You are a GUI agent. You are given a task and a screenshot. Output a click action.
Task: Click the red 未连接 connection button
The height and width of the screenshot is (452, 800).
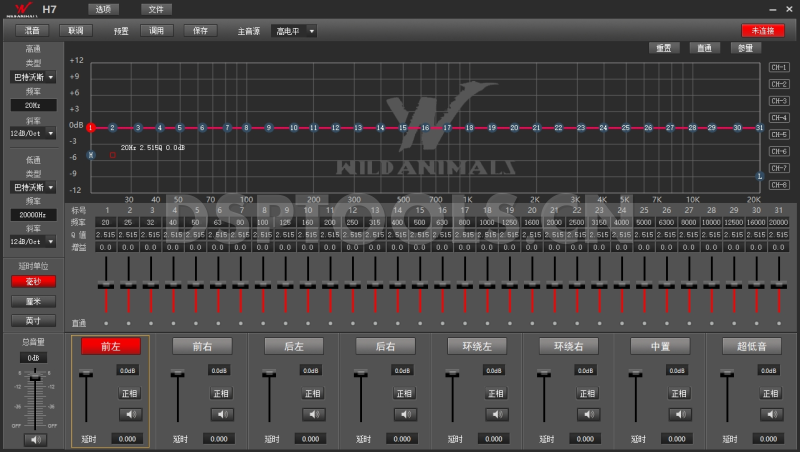click(x=763, y=31)
